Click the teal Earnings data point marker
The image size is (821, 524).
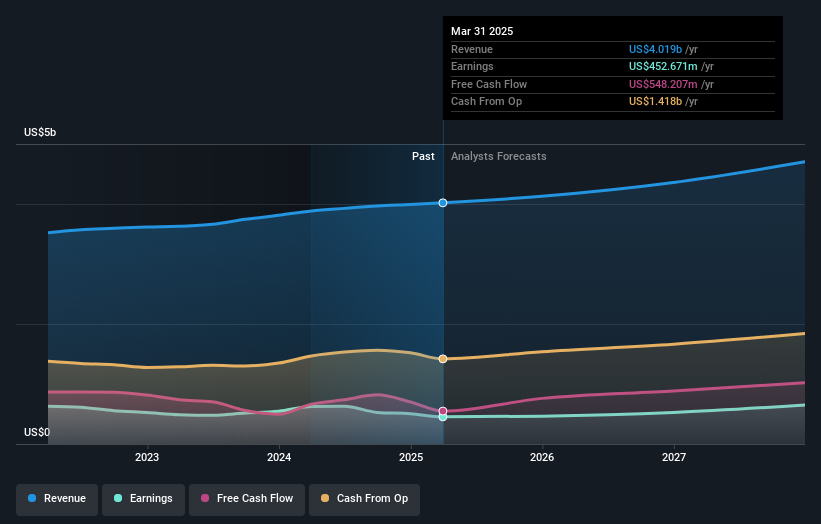click(443, 417)
